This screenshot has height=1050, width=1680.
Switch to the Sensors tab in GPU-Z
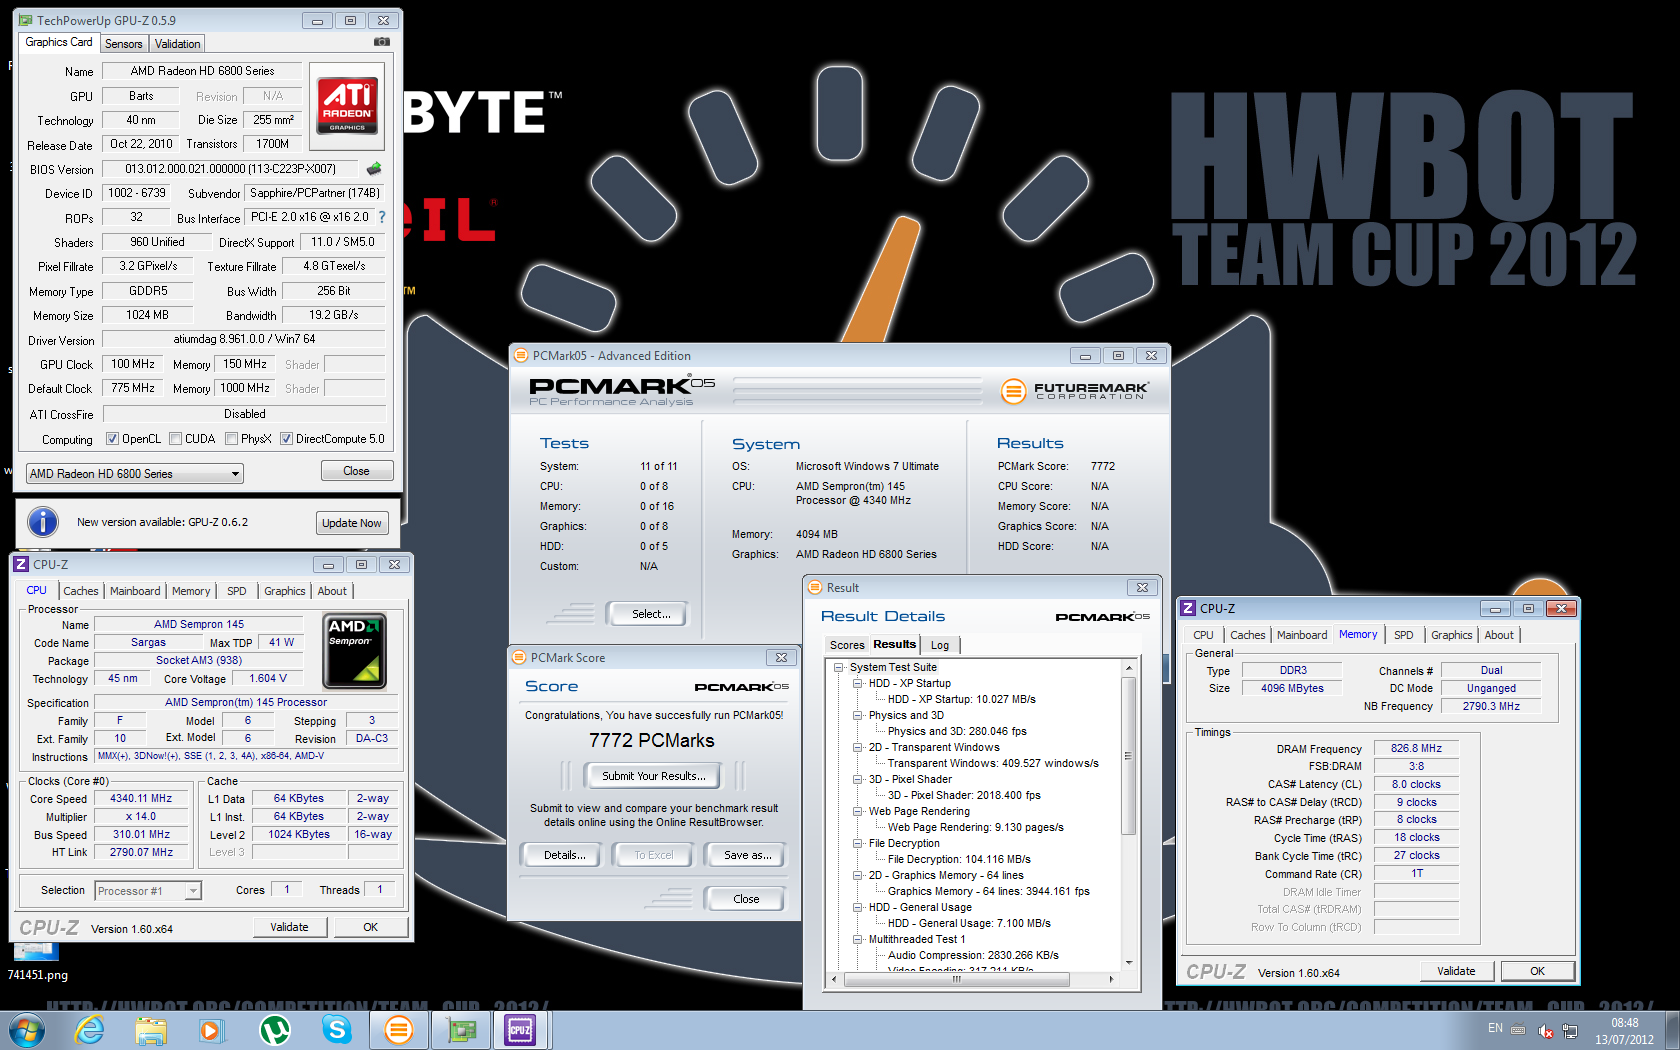click(x=123, y=44)
